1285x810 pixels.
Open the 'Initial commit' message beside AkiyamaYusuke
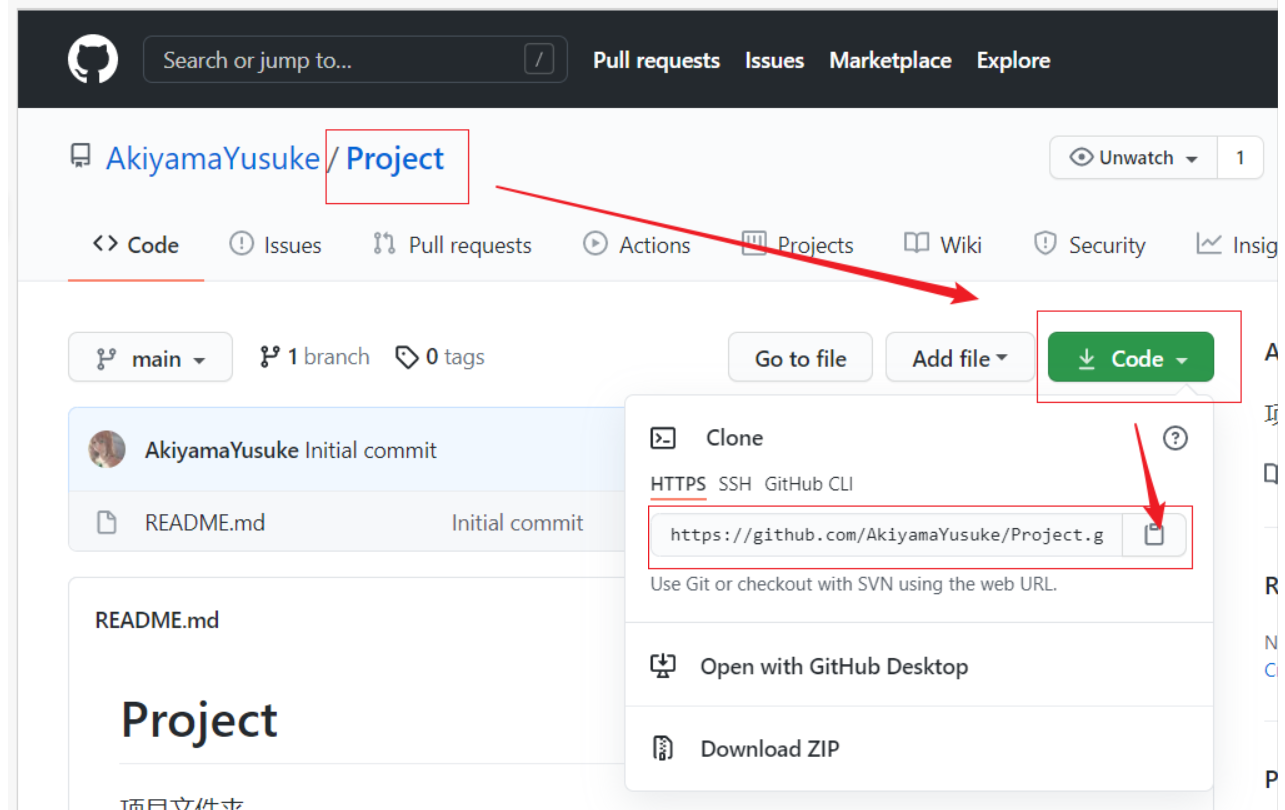370,450
